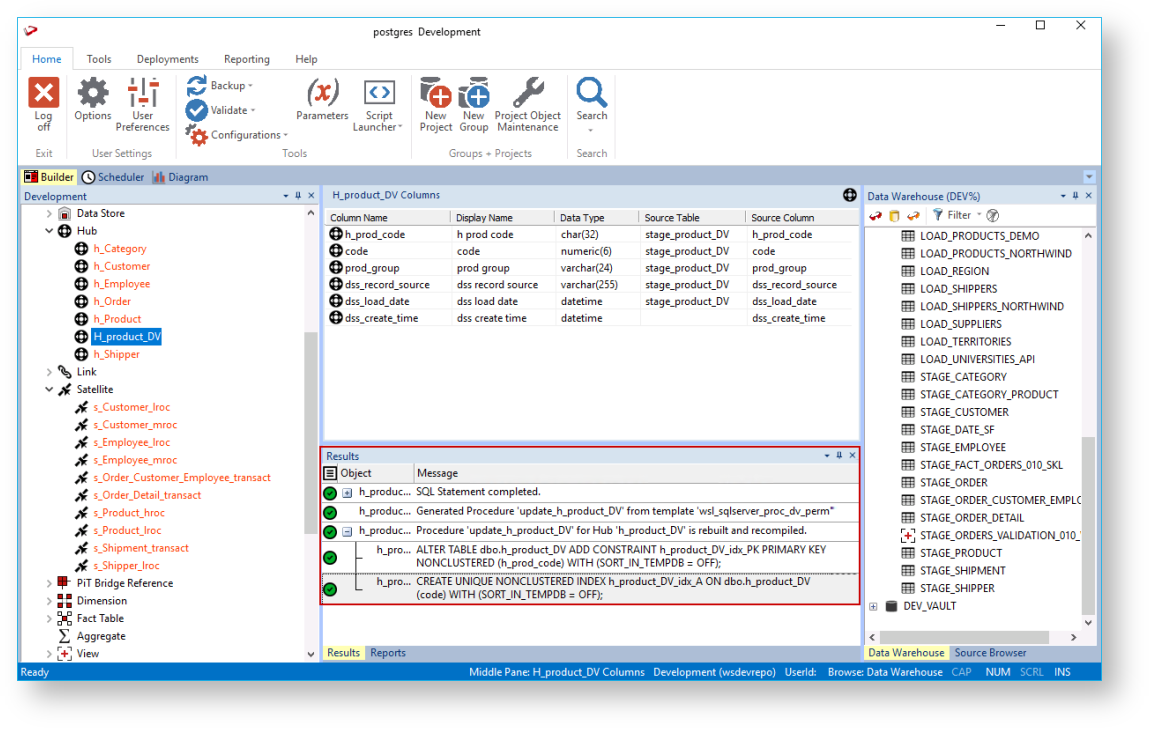The width and height of the screenshot is (1150, 729).
Task: Open the Parameters icon
Action: click(x=322, y=94)
